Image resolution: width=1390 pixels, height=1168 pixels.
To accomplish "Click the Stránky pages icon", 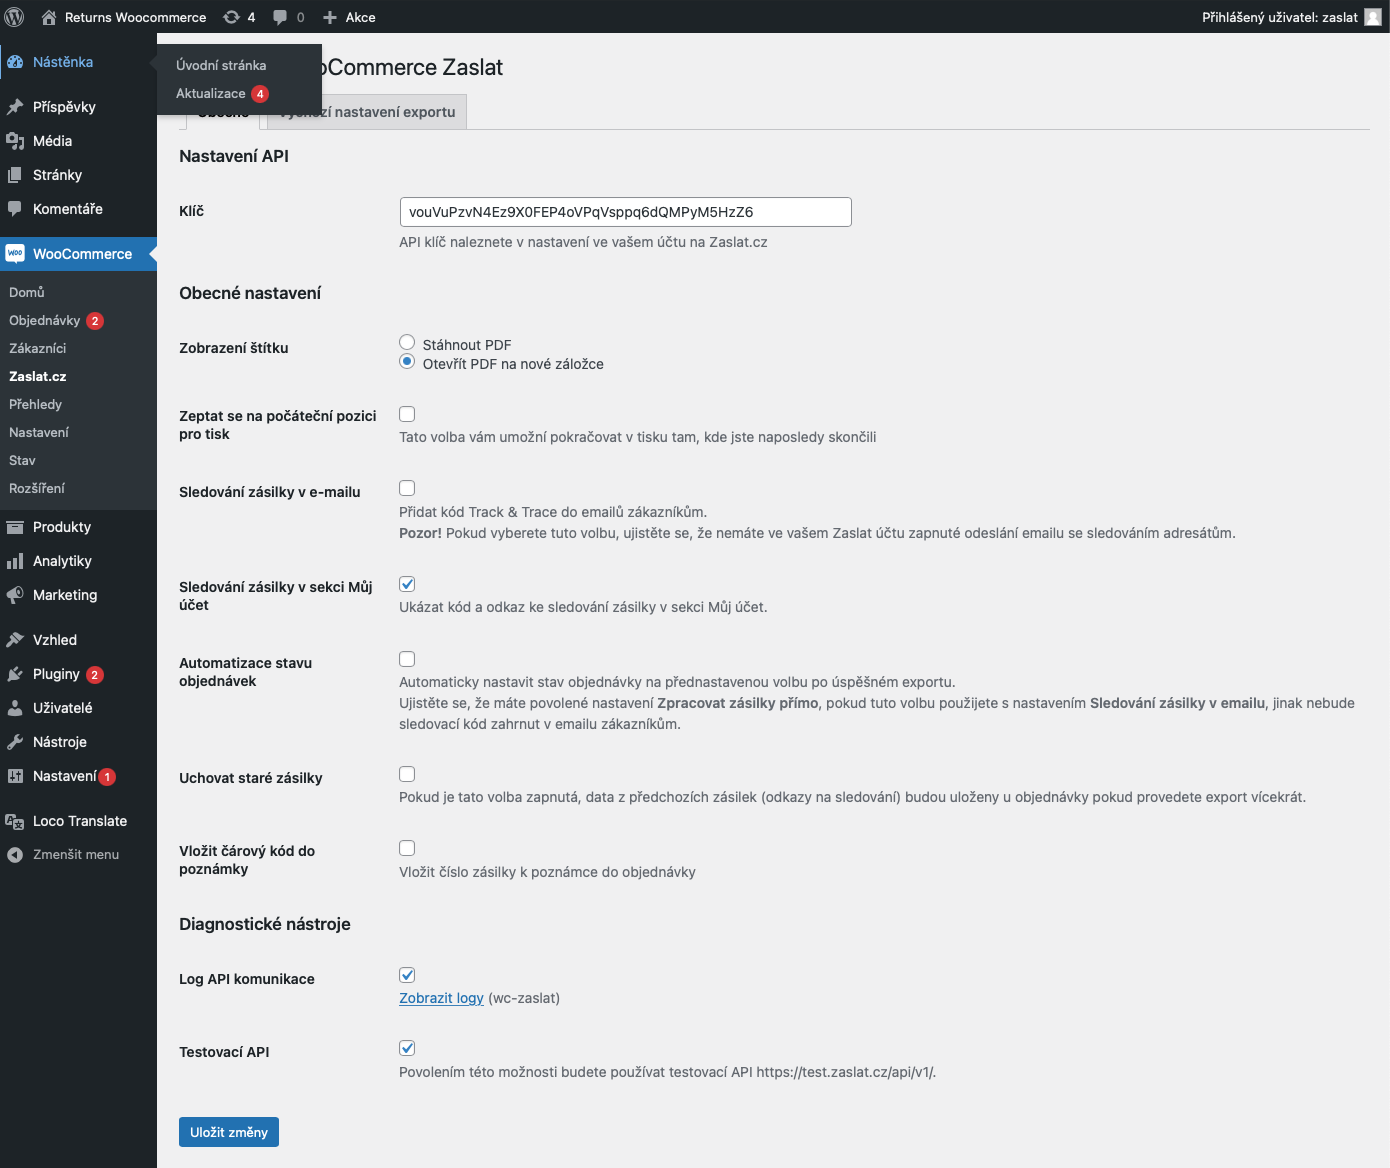I will pos(15,175).
